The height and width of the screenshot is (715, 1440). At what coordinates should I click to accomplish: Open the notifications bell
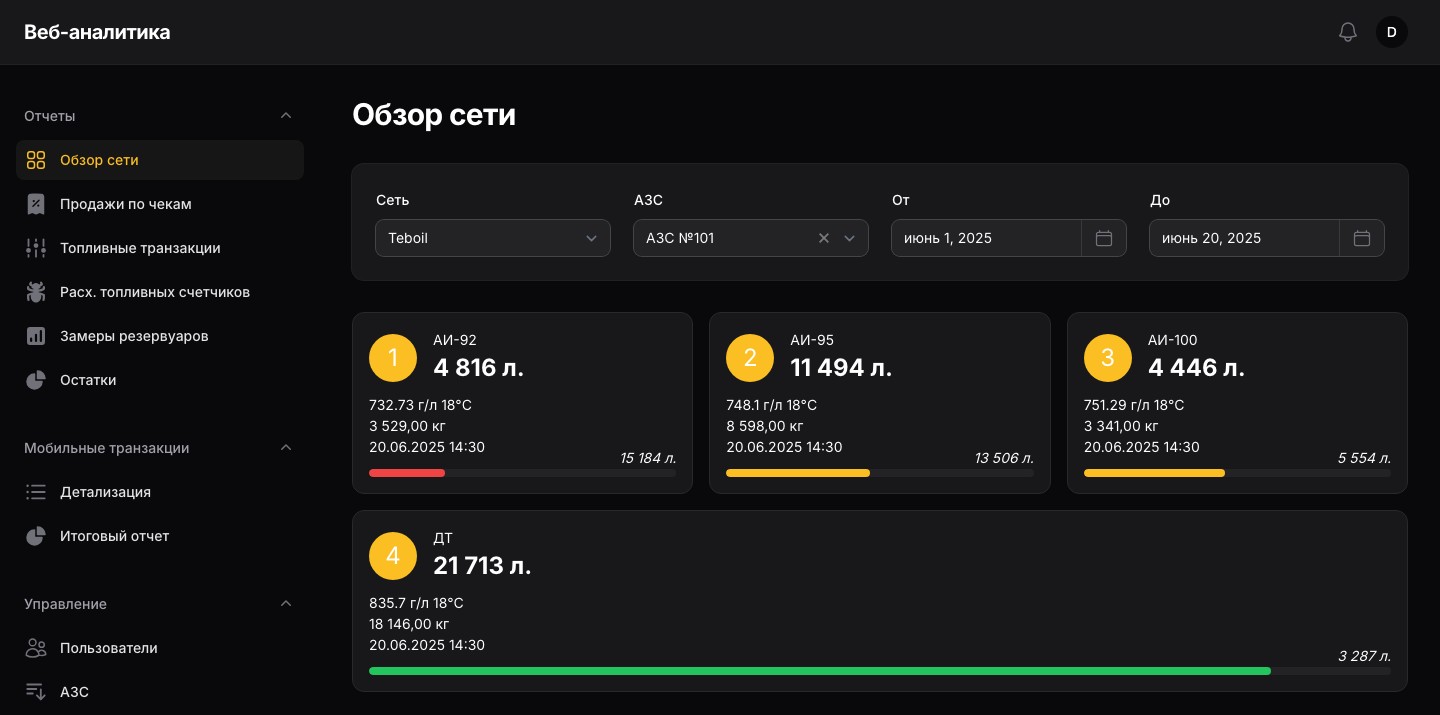click(x=1348, y=32)
